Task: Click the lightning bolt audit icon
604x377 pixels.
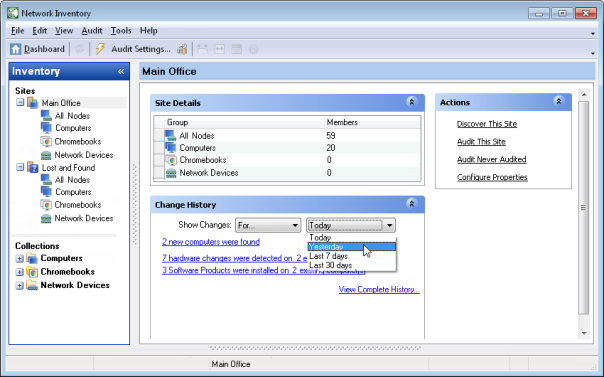Action: tap(100, 49)
